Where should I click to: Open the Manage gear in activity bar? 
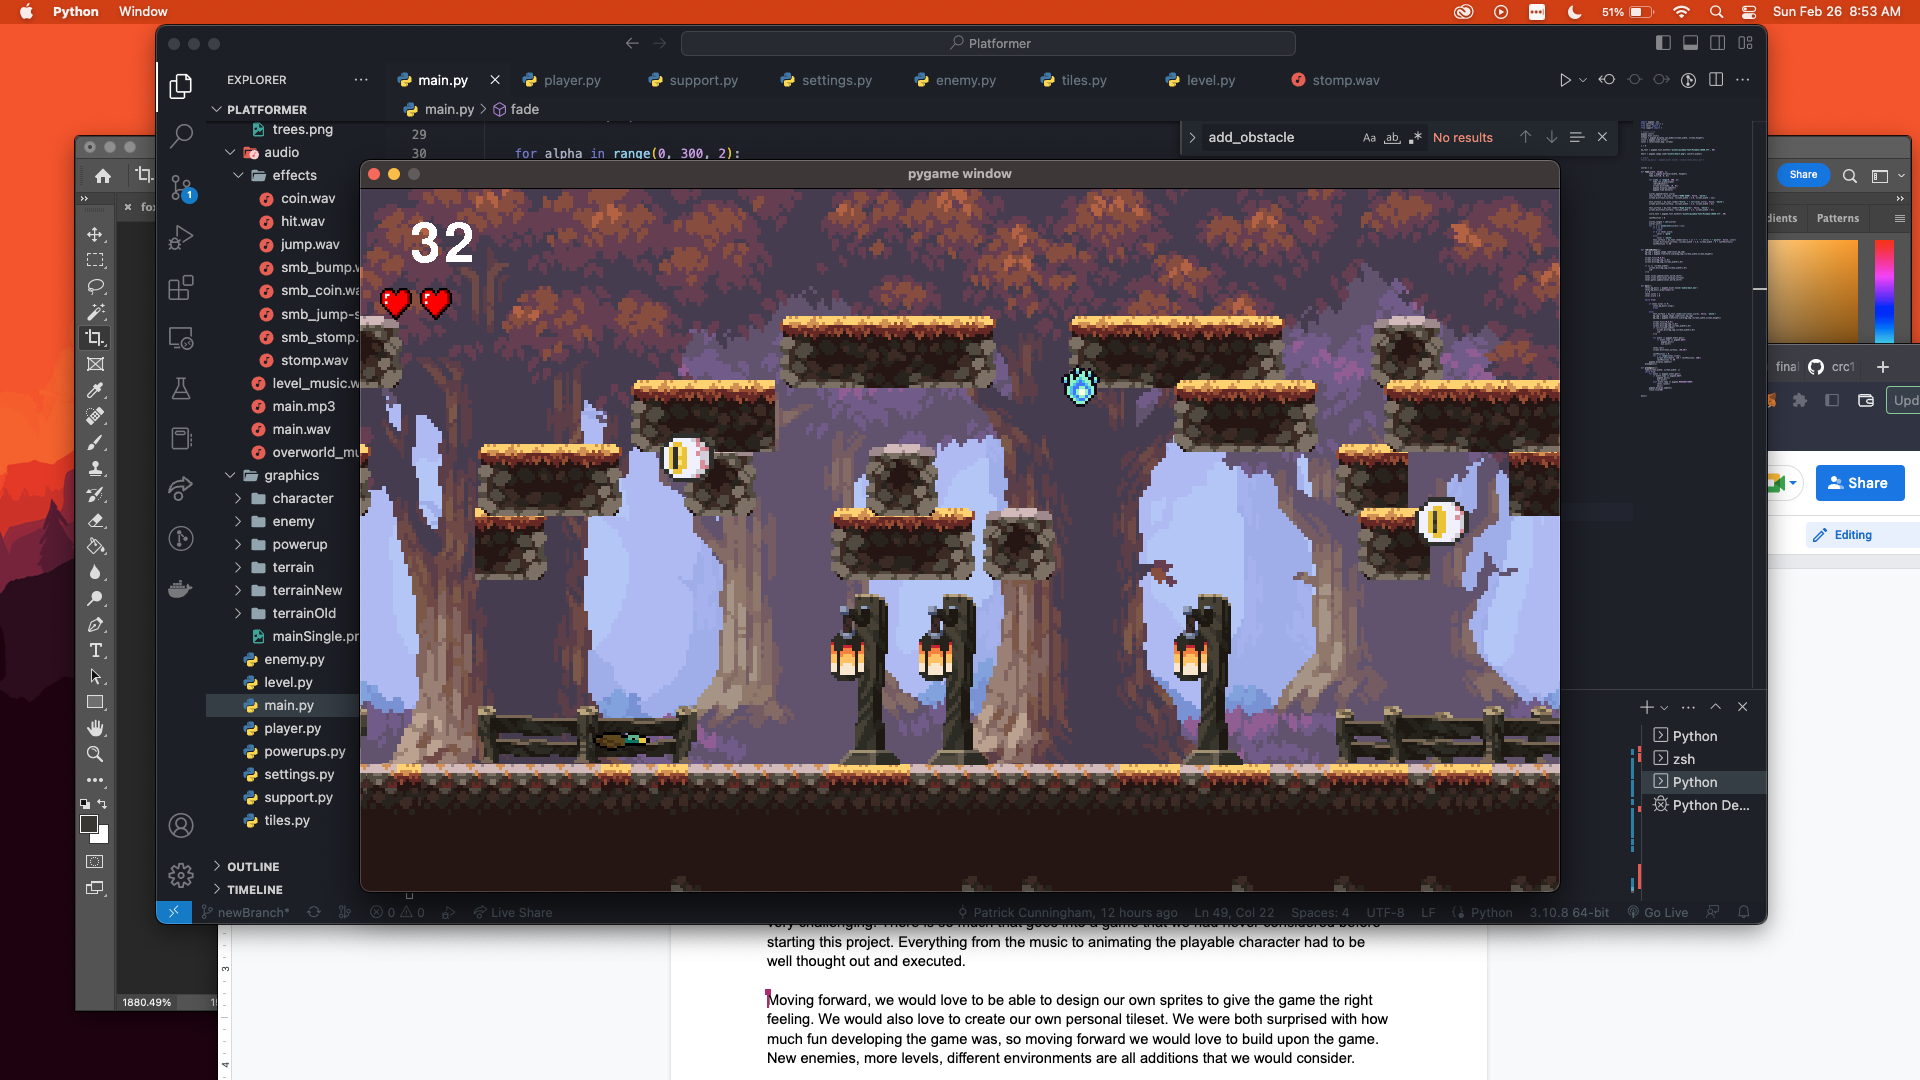[x=181, y=876]
